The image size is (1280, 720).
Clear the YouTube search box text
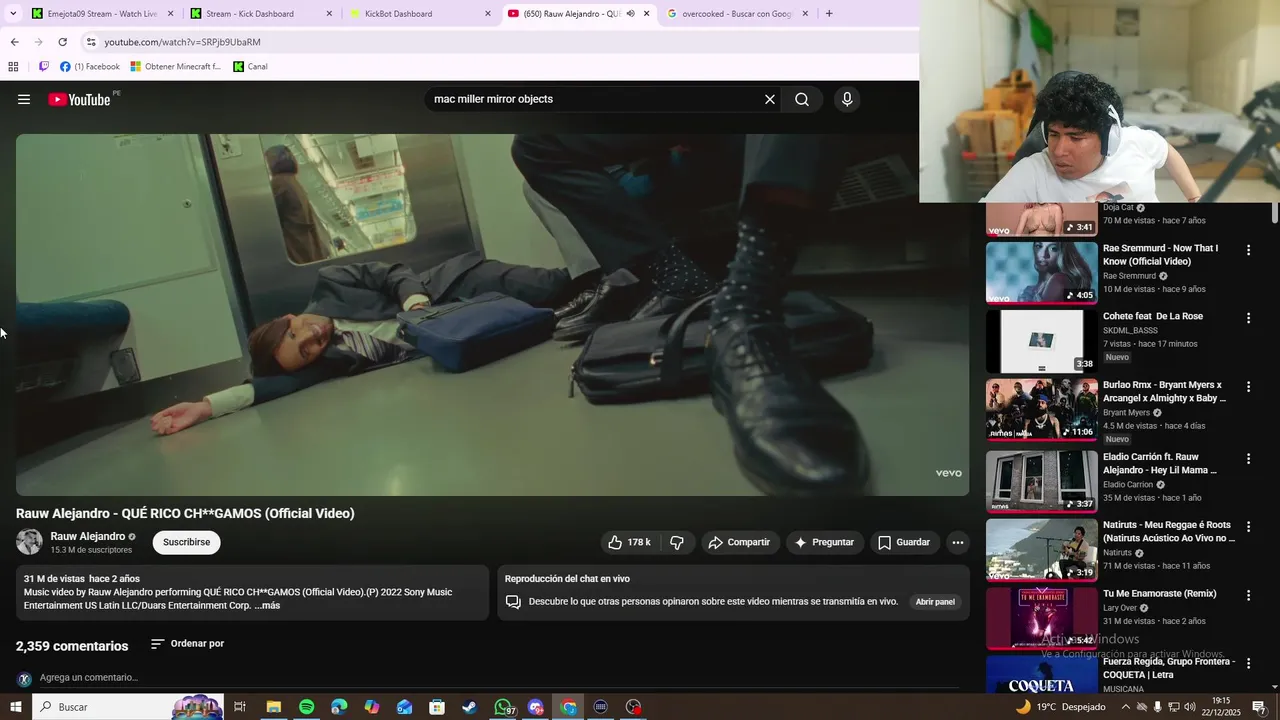[x=770, y=99]
